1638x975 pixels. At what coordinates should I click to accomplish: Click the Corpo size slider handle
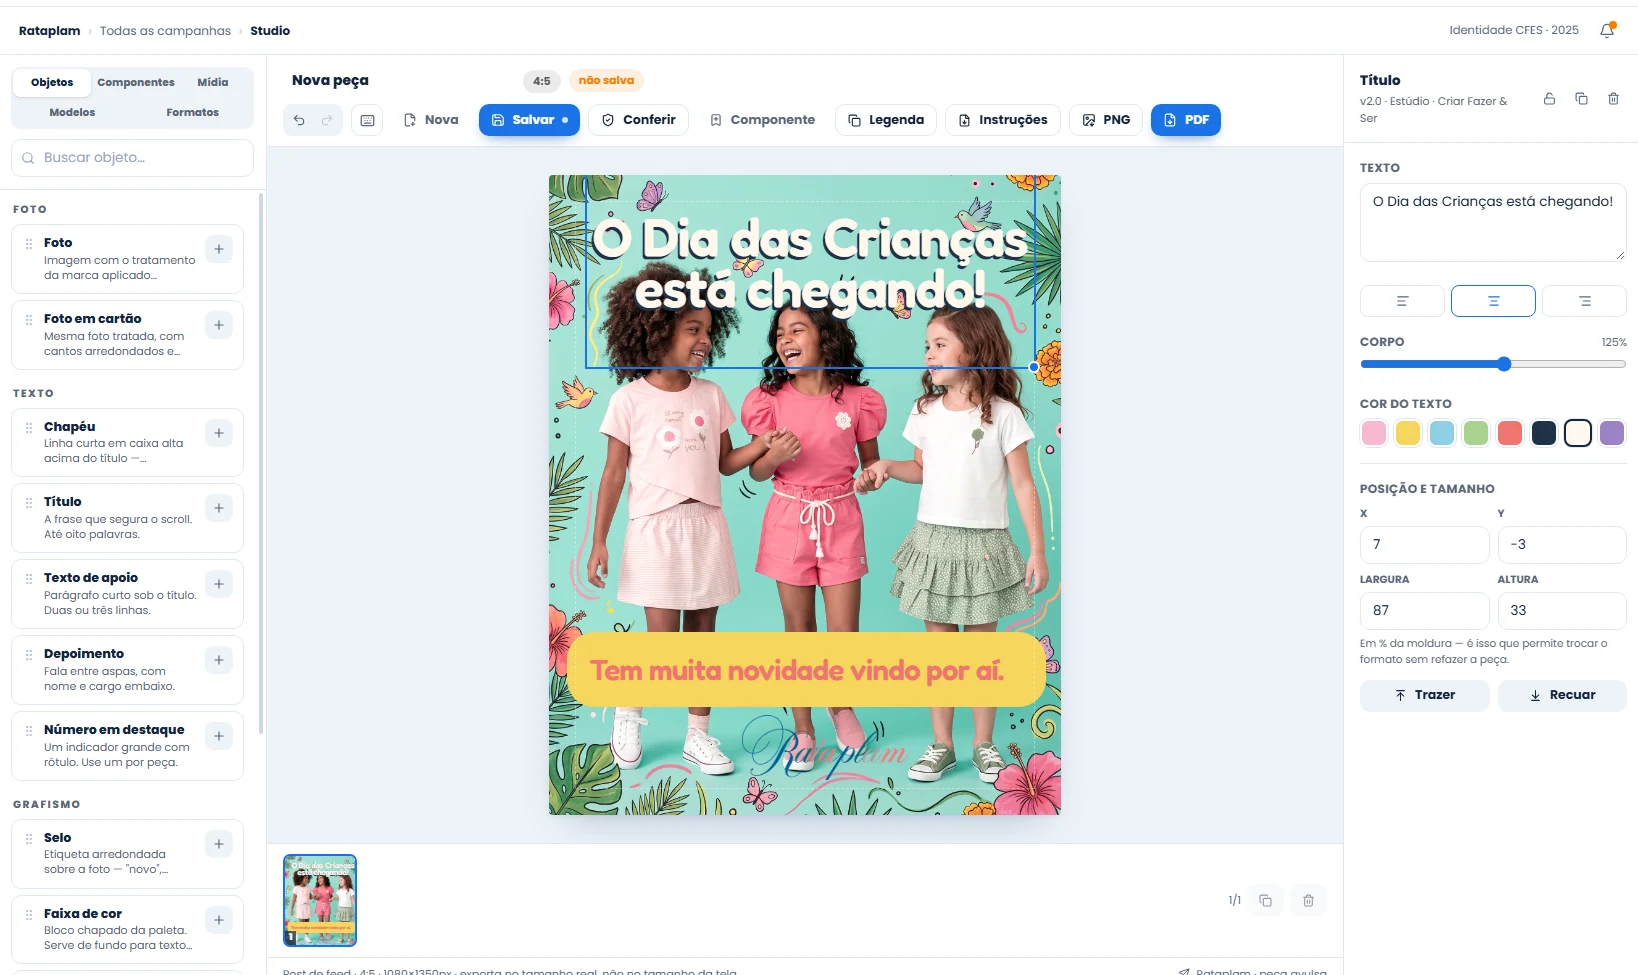[1504, 364]
